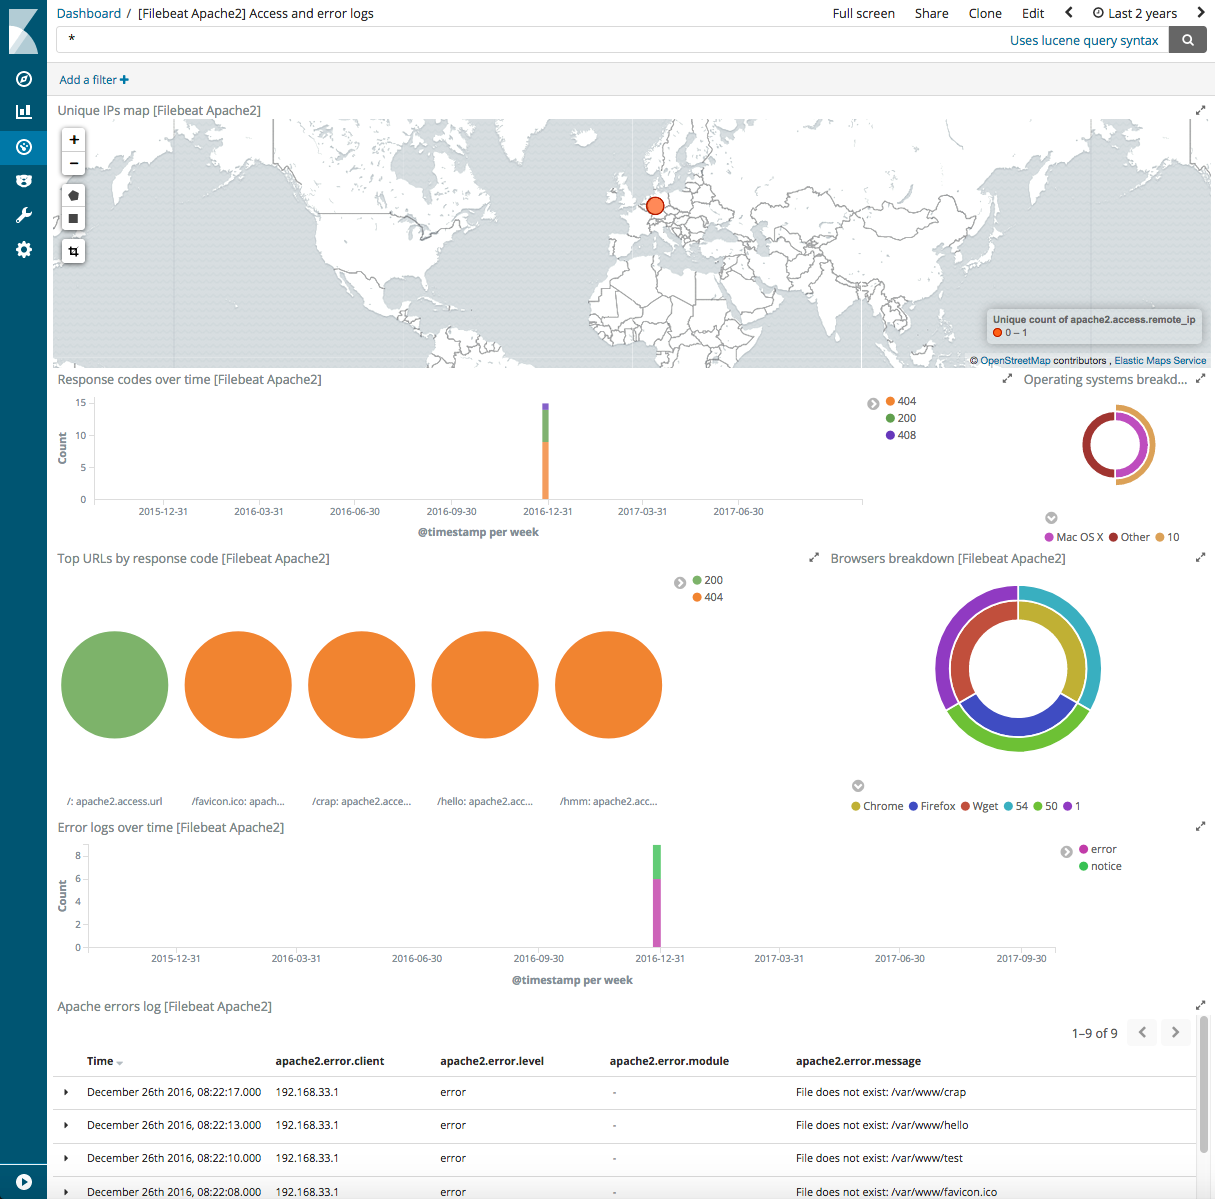This screenshot has width=1215, height=1199.
Task: Open Dev Tools from the sidebar
Action: [x=23, y=214]
